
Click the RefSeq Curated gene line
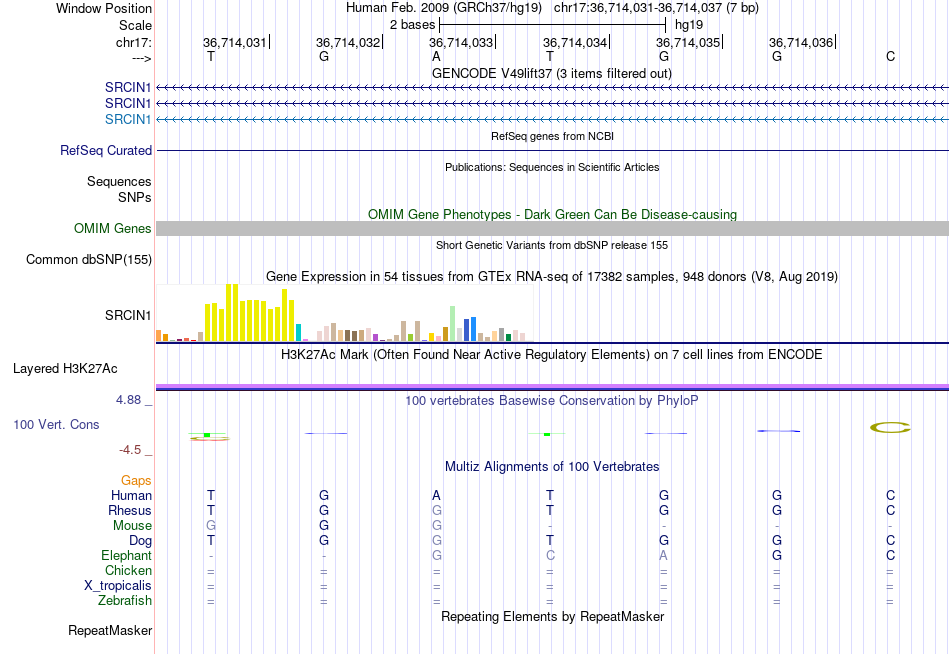coord(552,150)
